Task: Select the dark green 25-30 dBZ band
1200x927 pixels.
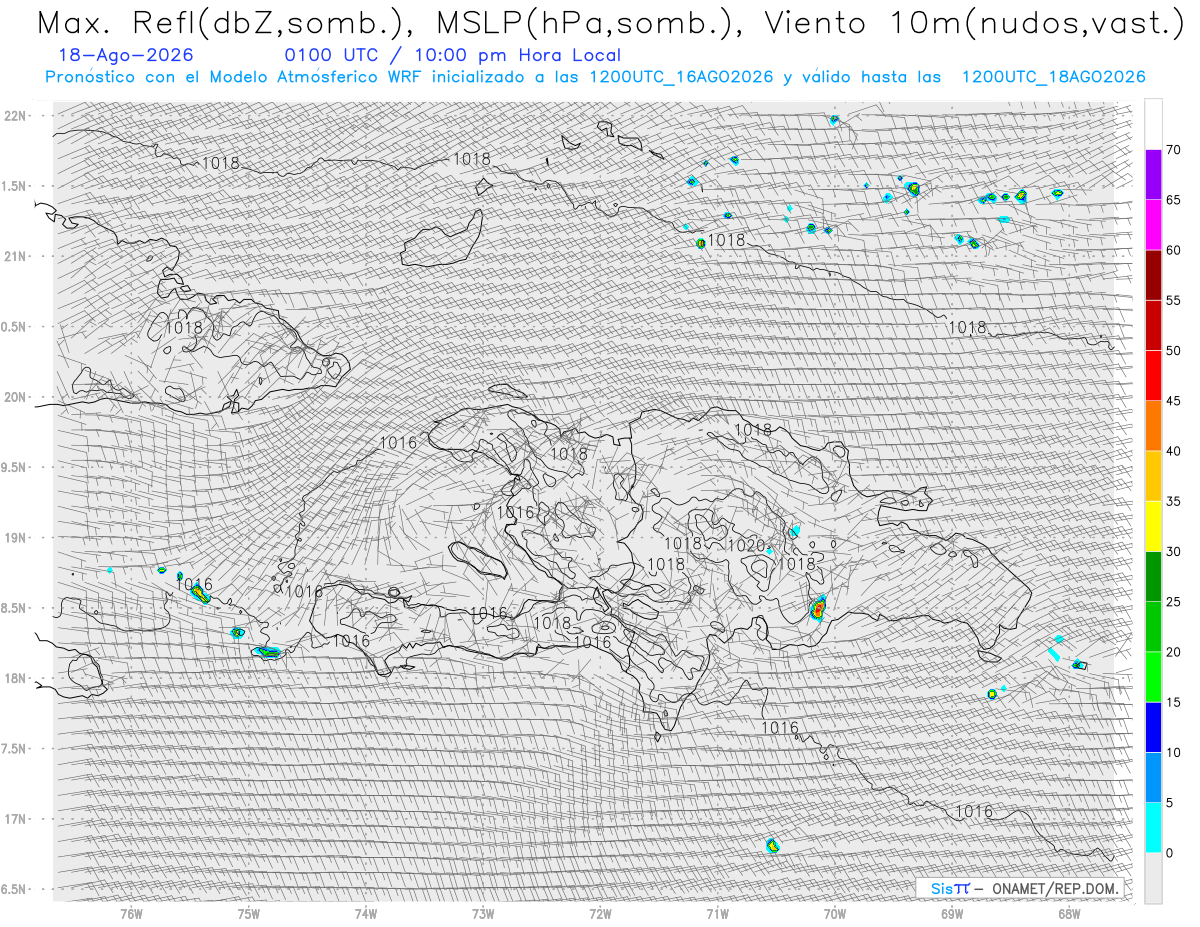Action: tap(1153, 577)
